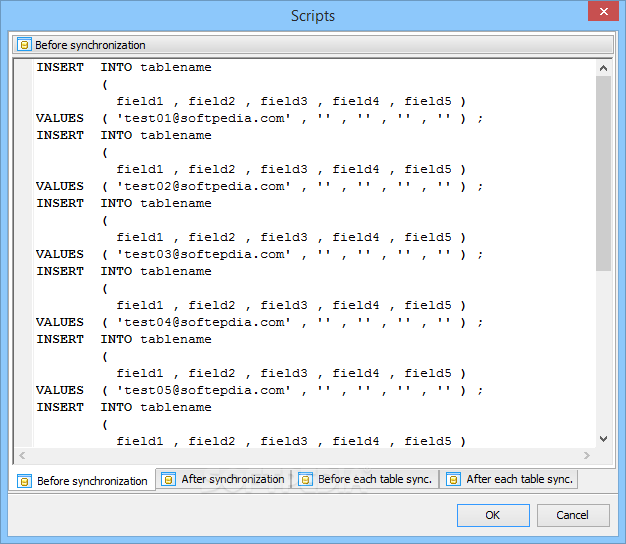The width and height of the screenshot is (626, 544).
Task: Click the Before synchronization tab icon
Action: coord(24,481)
